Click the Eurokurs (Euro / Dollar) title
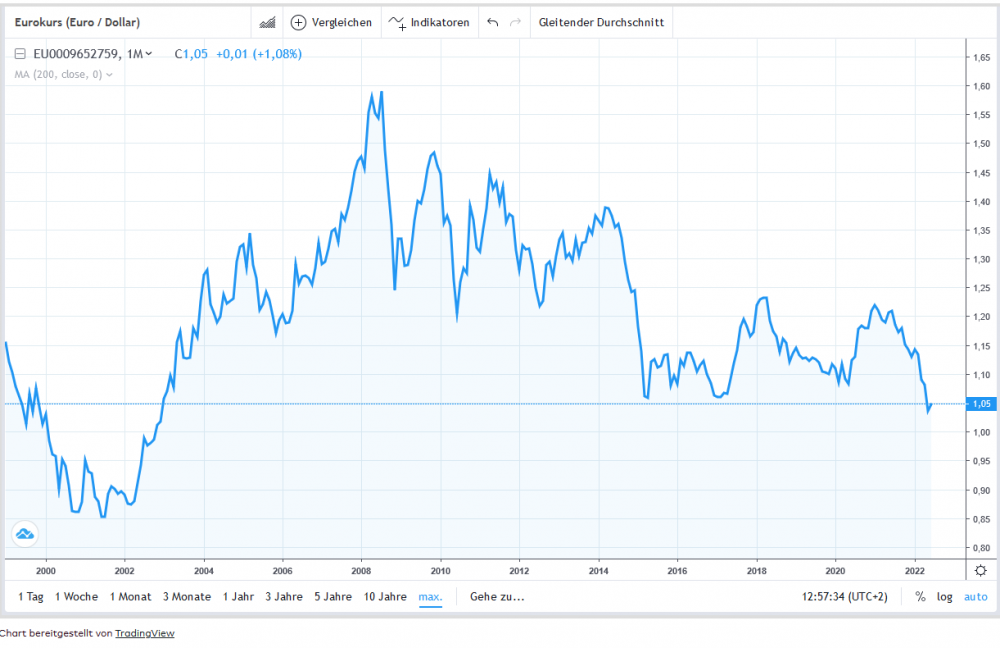Viewport: 1000px width, 648px height. click(x=77, y=22)
